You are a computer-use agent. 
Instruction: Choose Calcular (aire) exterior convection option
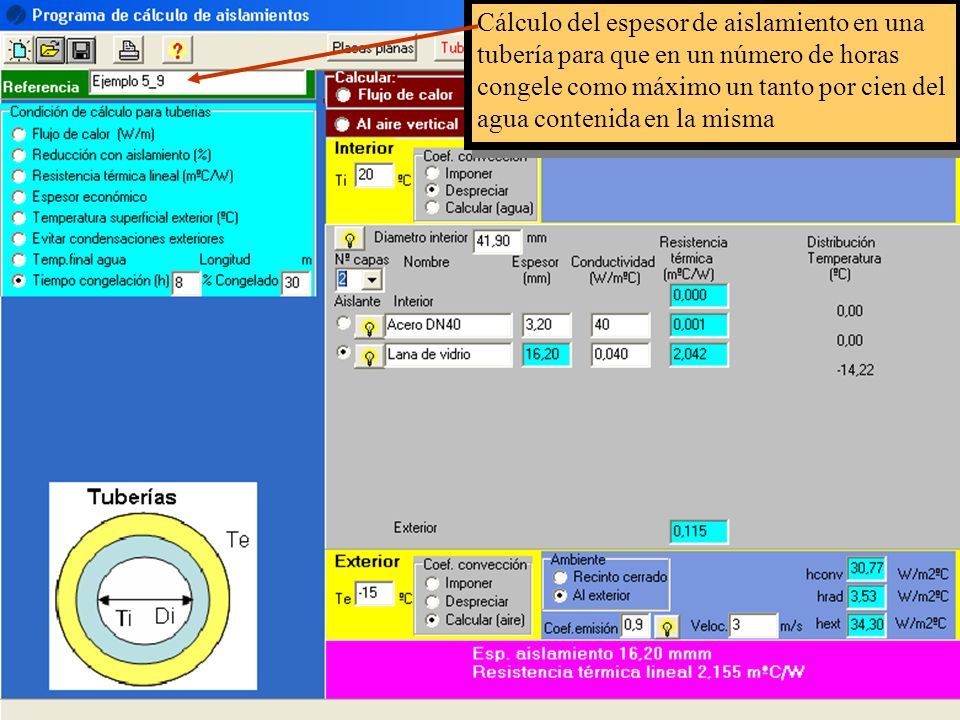click(432, 620)
